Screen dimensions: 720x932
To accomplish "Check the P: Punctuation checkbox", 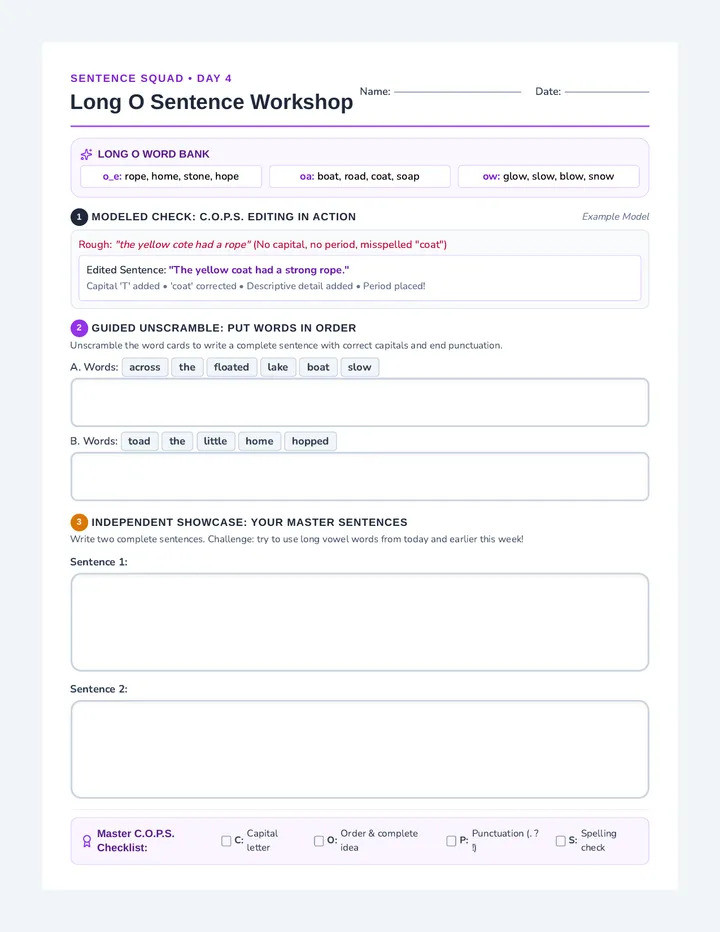I will coord(451,841).
